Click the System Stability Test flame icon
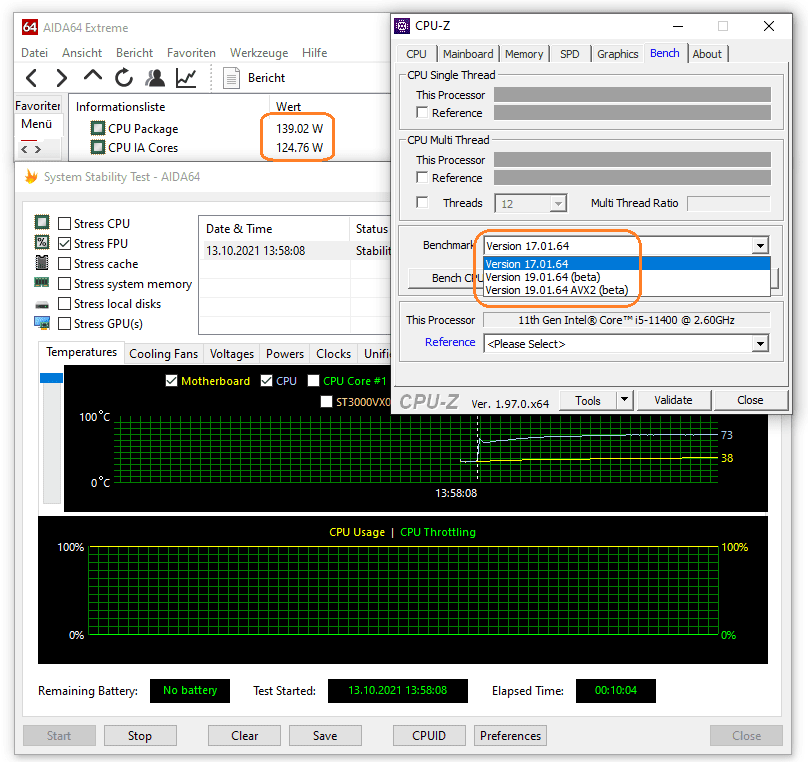This screenshot has height=767, width=808. [x=31, y=177]
